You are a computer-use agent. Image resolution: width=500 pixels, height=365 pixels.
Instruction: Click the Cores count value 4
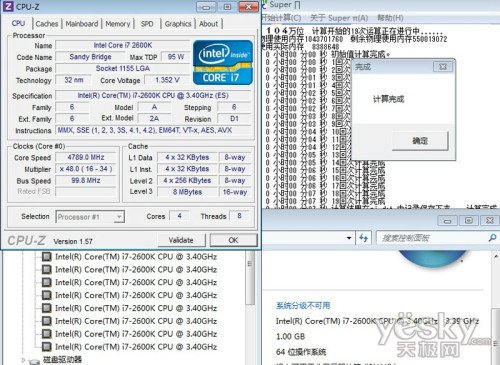[x=179, y=216]
